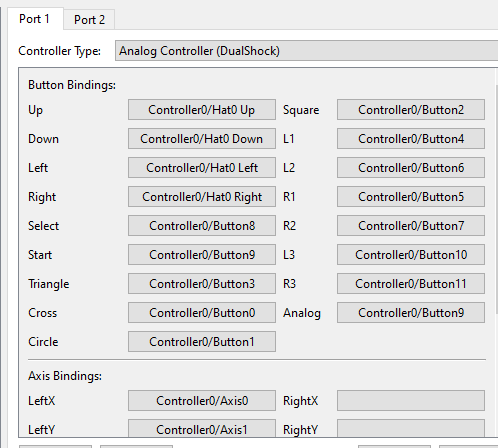This screenshot has height=448, width=498.
Task: Change the Select binding Button8
Action: [x=202, y=226]
